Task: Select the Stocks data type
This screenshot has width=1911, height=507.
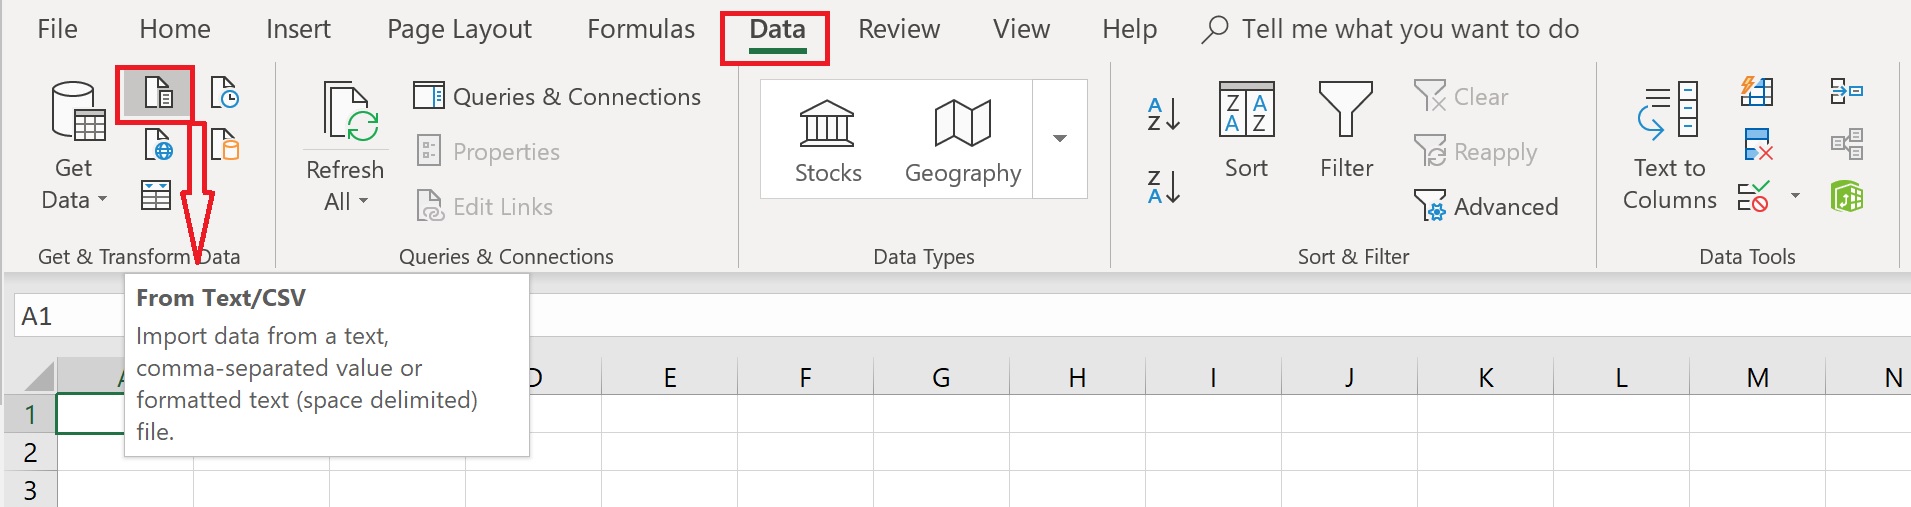Action: [827, 141]
